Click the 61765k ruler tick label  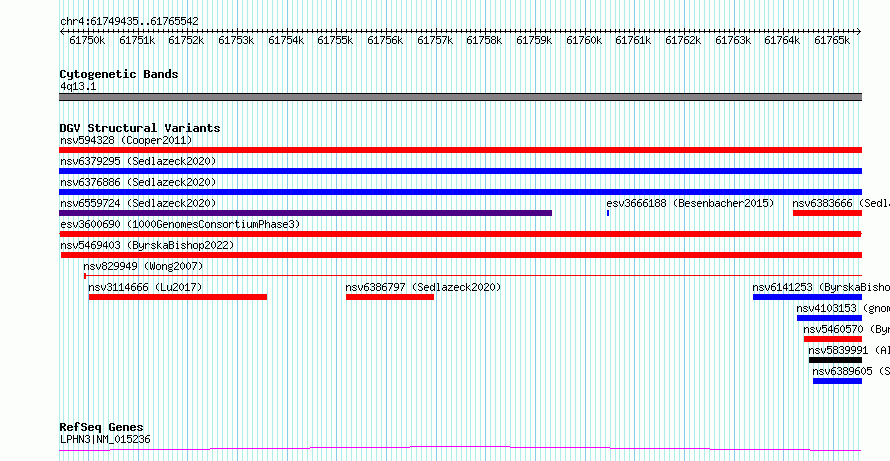coord(832,40)
